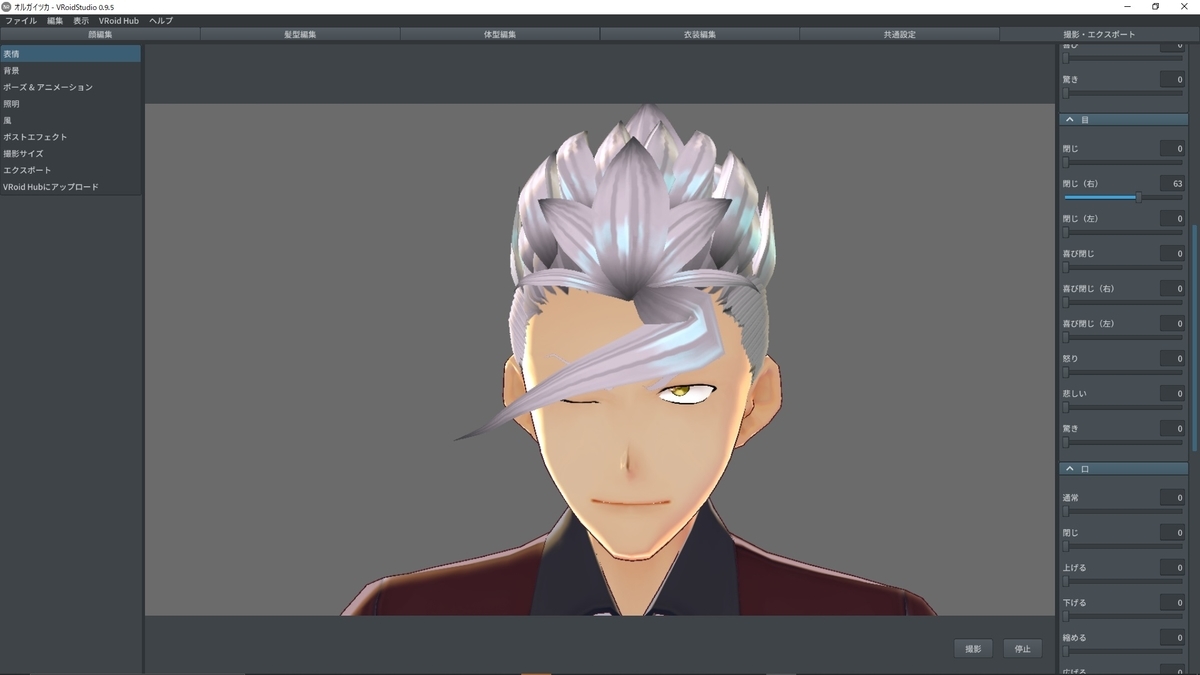Click the 喜び閉じ（右） value field
1200x675 pixels.
(1173, 289)
